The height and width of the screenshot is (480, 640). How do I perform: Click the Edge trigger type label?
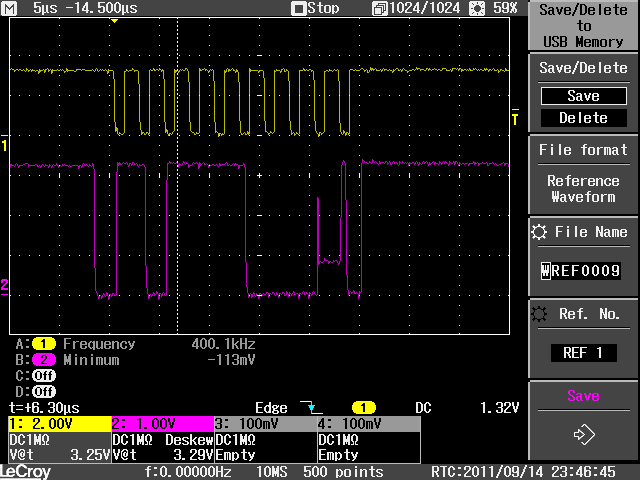(x=271, y=408)
